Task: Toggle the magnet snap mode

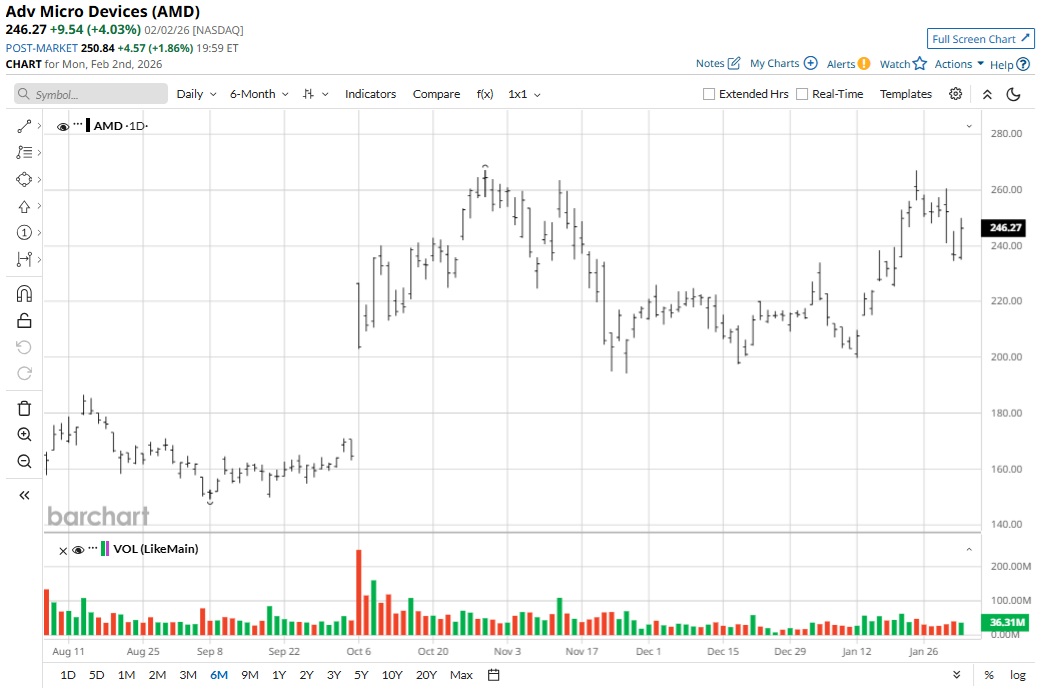Action: click(24, 294)
